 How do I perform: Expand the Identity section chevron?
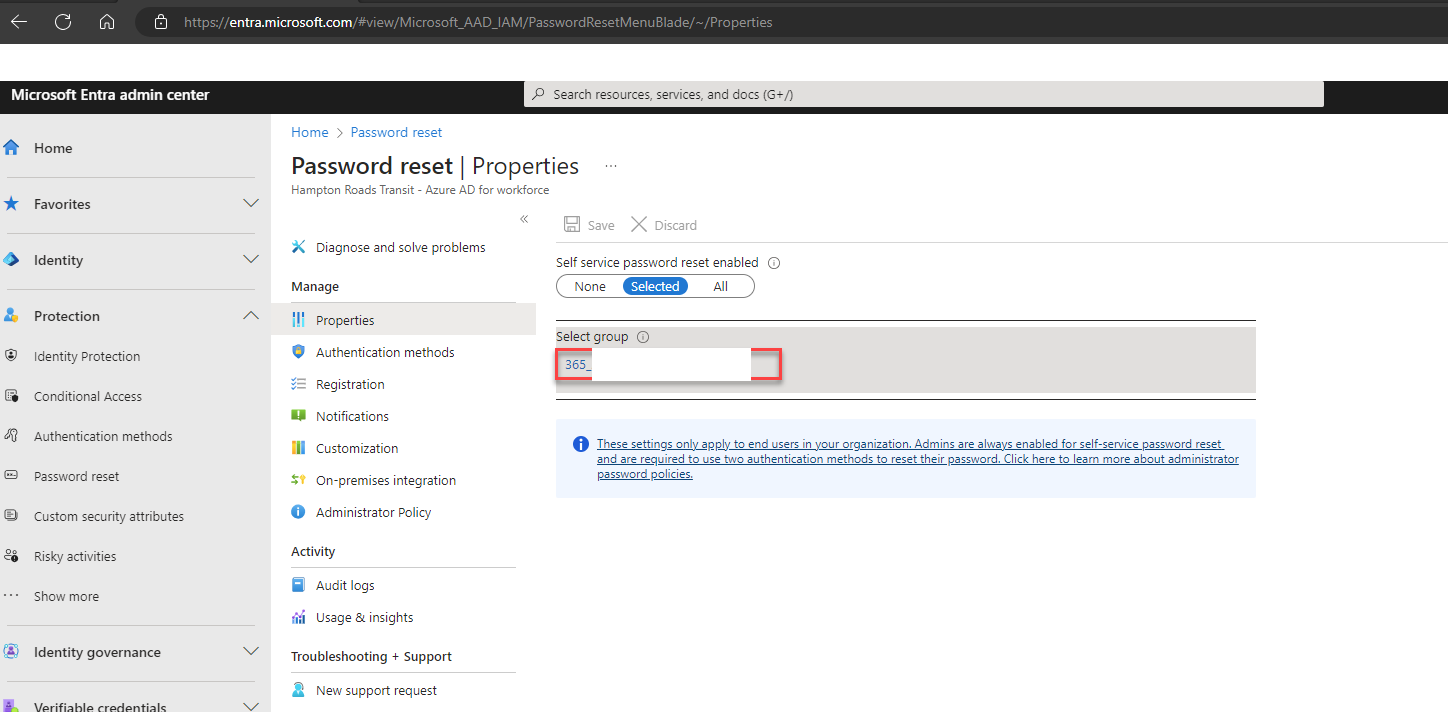(251, 260)
